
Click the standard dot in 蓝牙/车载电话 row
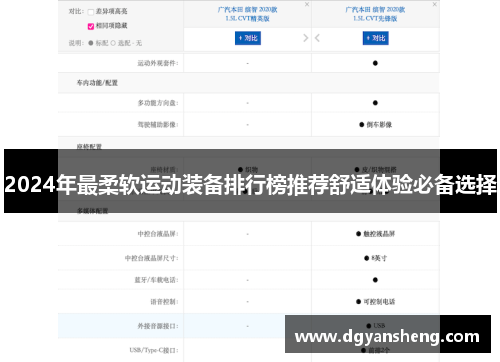pos(375,280)
